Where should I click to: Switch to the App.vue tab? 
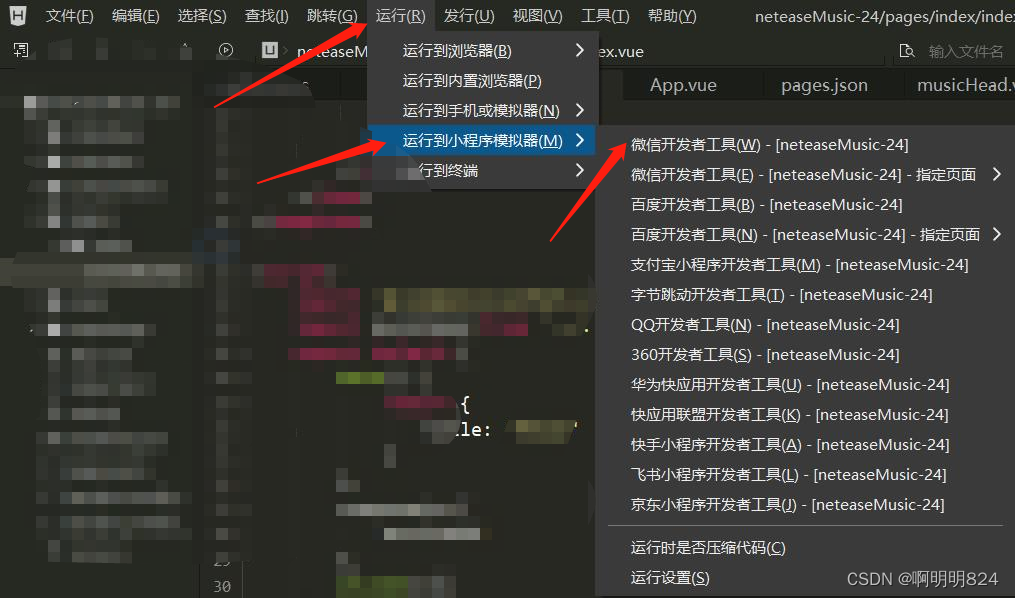[683, 85]
